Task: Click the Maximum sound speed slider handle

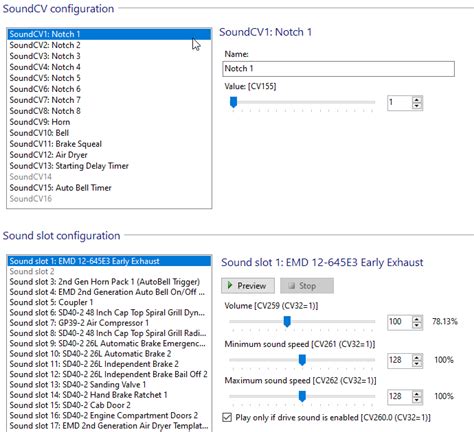Action: 302,396
